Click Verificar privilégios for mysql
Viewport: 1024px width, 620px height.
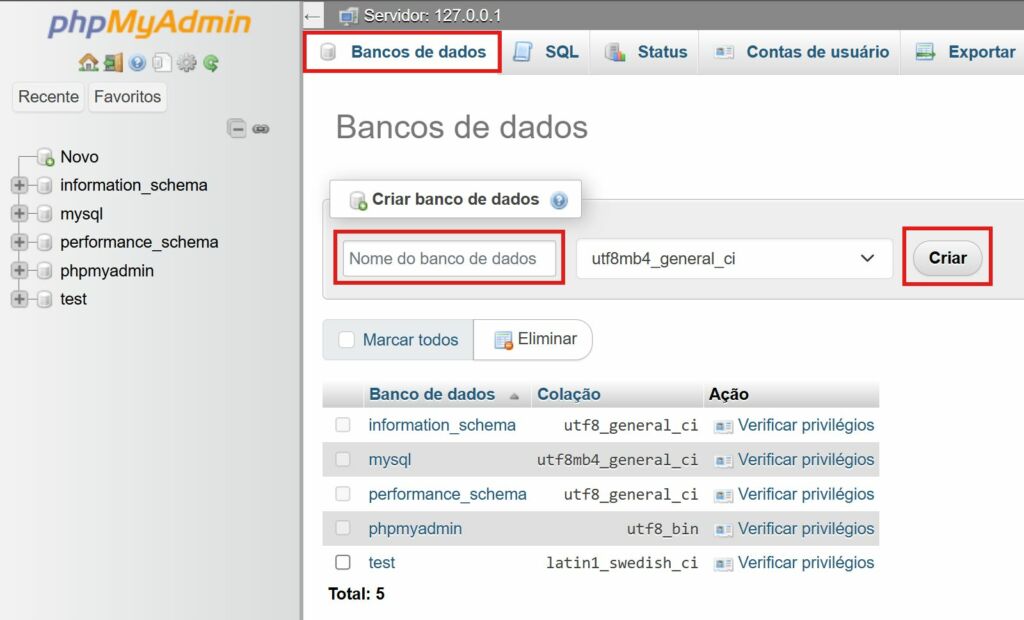806,460
